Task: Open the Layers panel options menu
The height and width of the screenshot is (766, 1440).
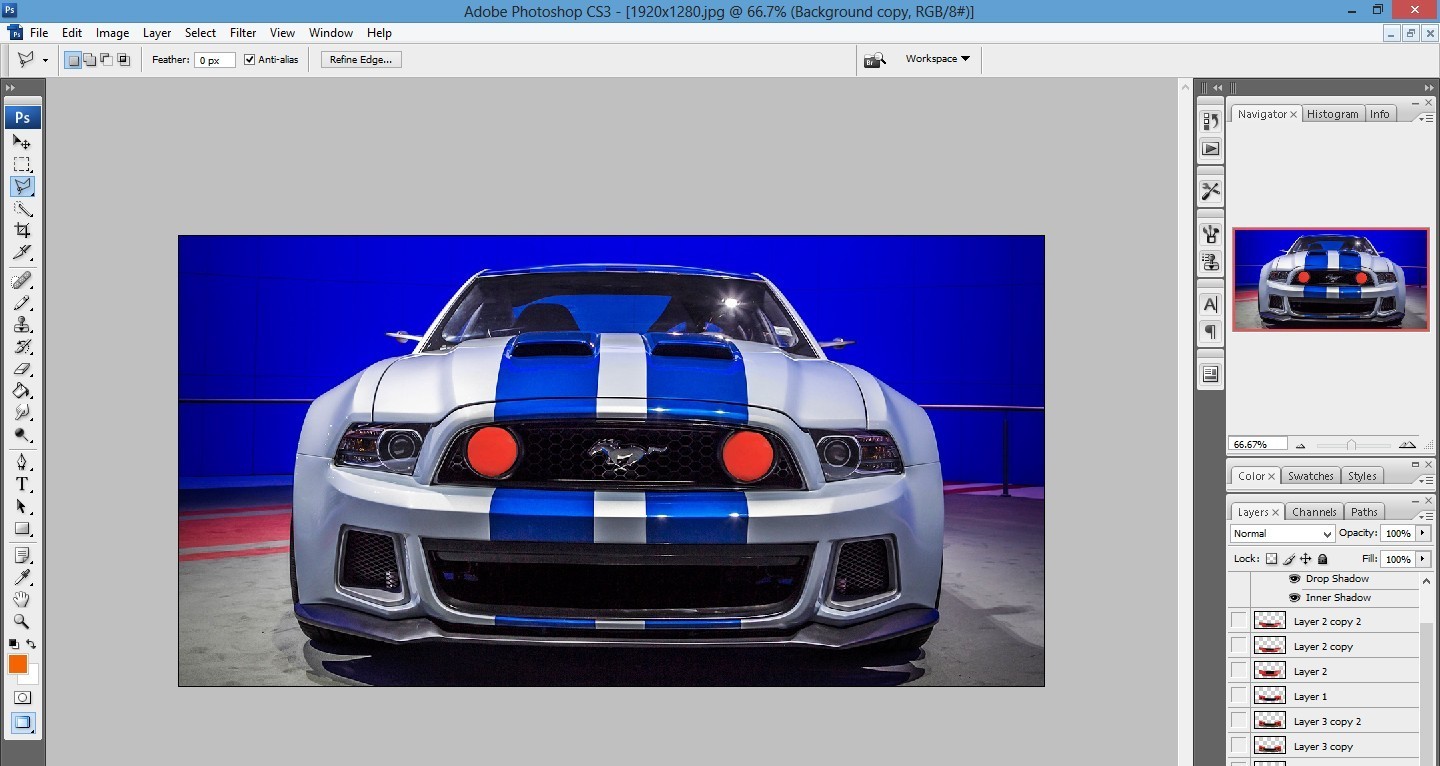Action: click(x=1425, y=515)
